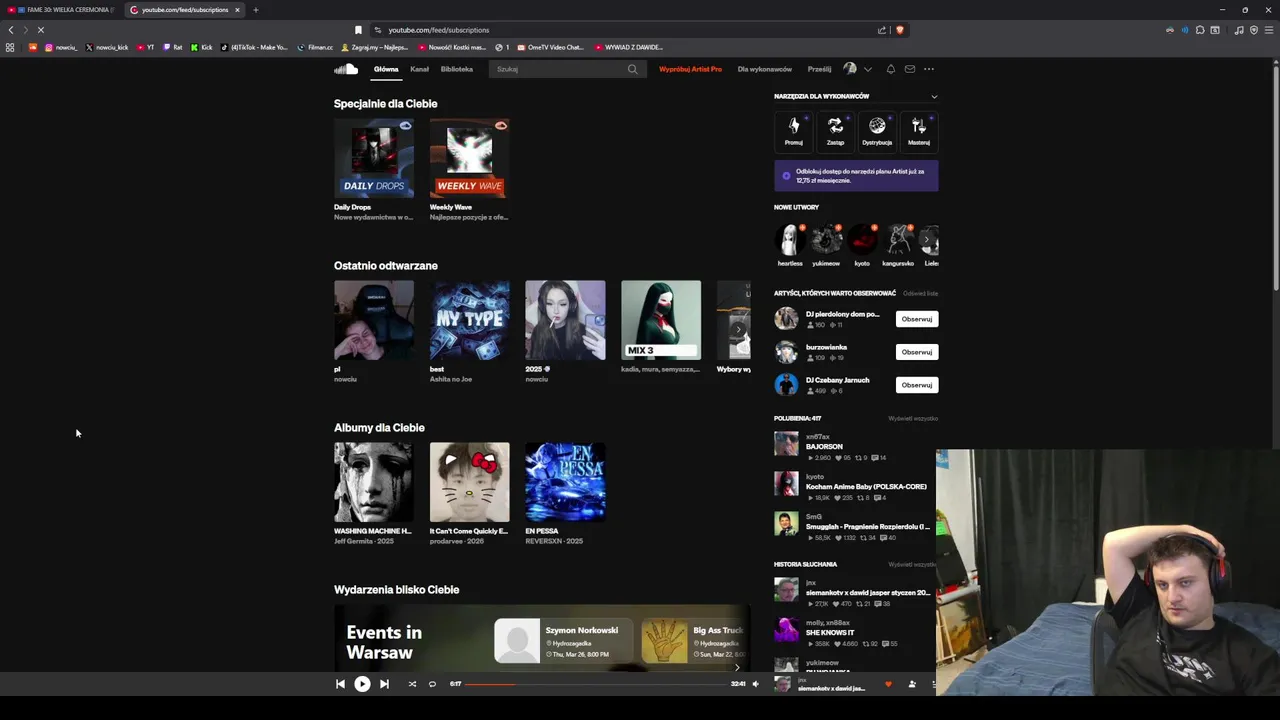
Task: Collapse Narzędzia dla wykonawców section
Action: click(934, 96)
